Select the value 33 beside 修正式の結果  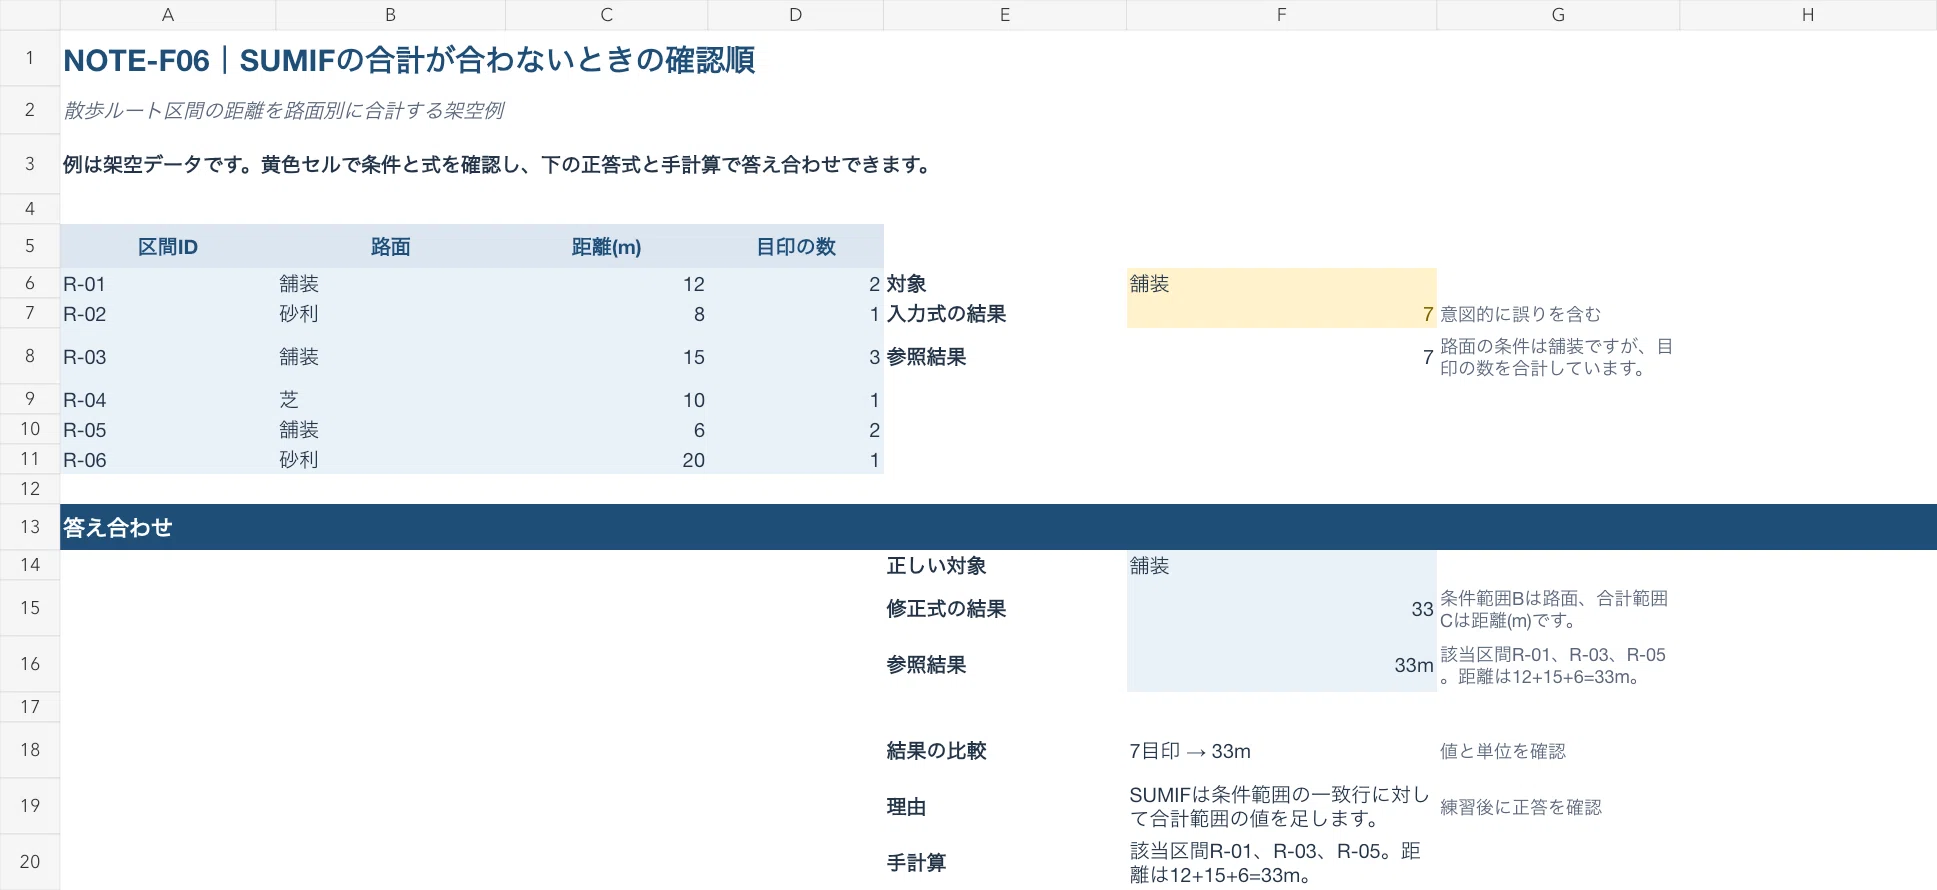tap(1282, 609)
